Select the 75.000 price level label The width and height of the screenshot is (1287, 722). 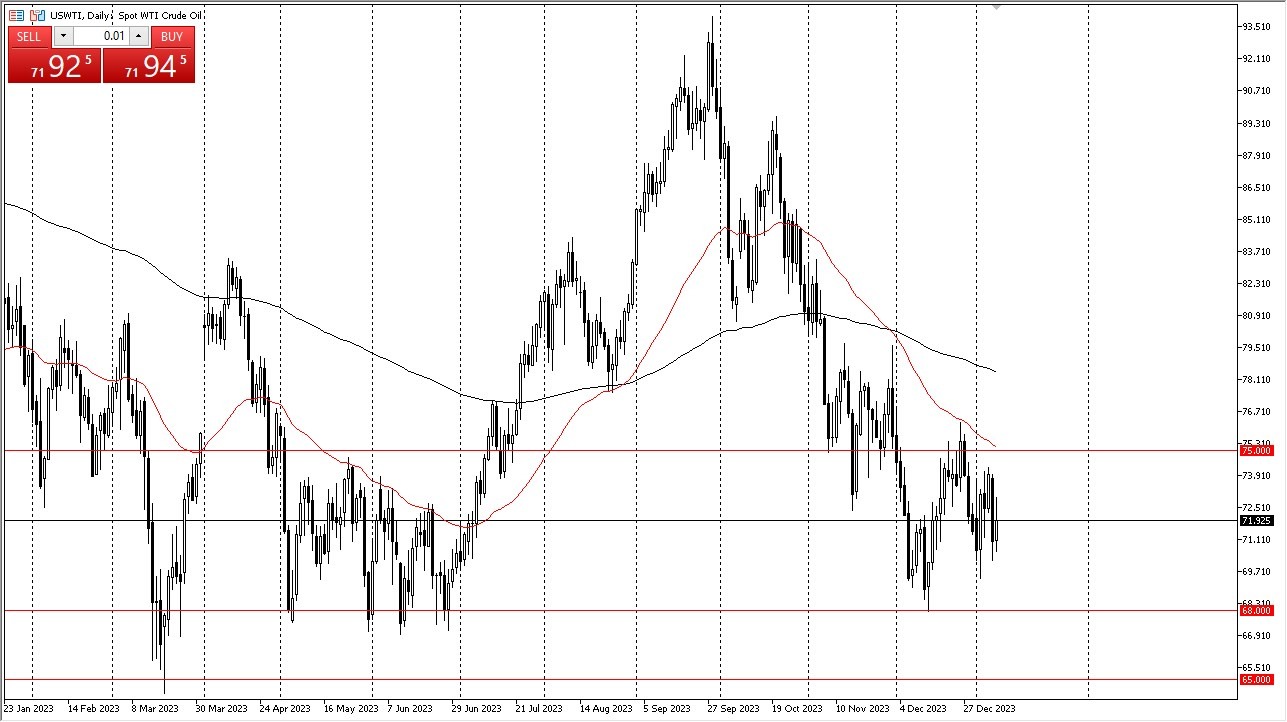point(1256,450)
